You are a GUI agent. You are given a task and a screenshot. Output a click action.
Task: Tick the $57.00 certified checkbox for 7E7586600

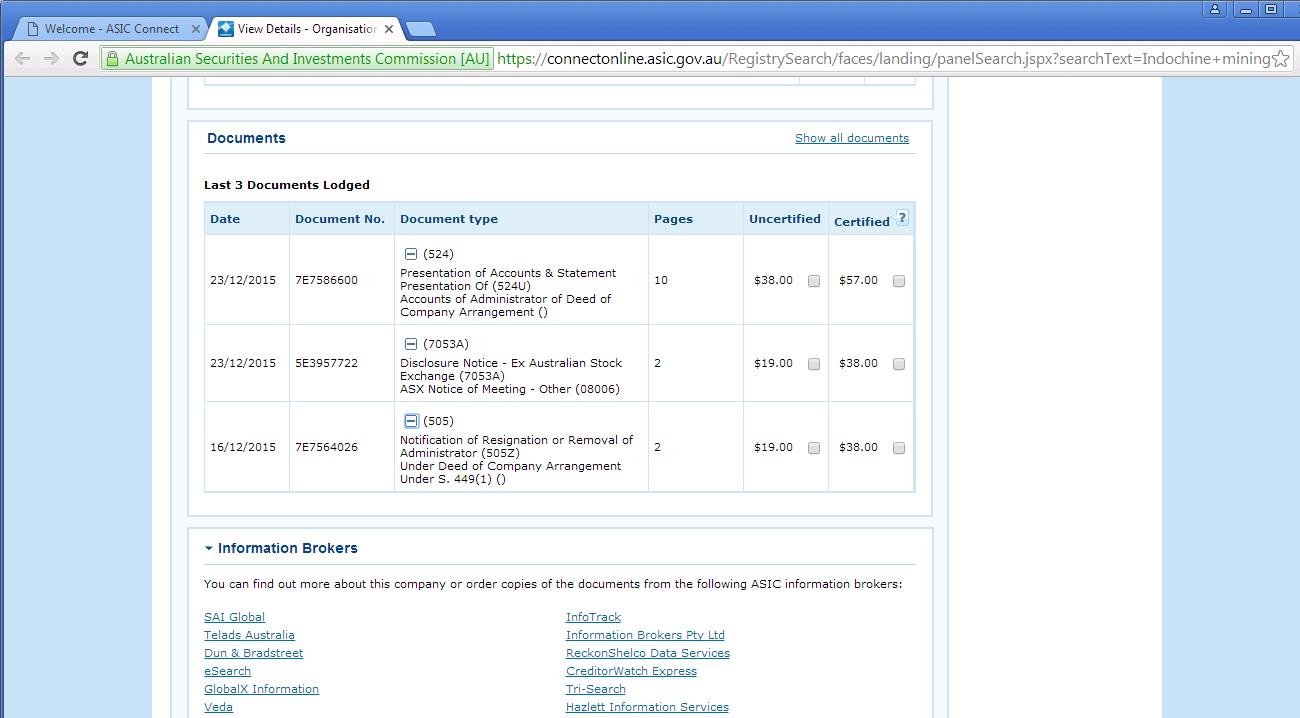pos(899,281)
